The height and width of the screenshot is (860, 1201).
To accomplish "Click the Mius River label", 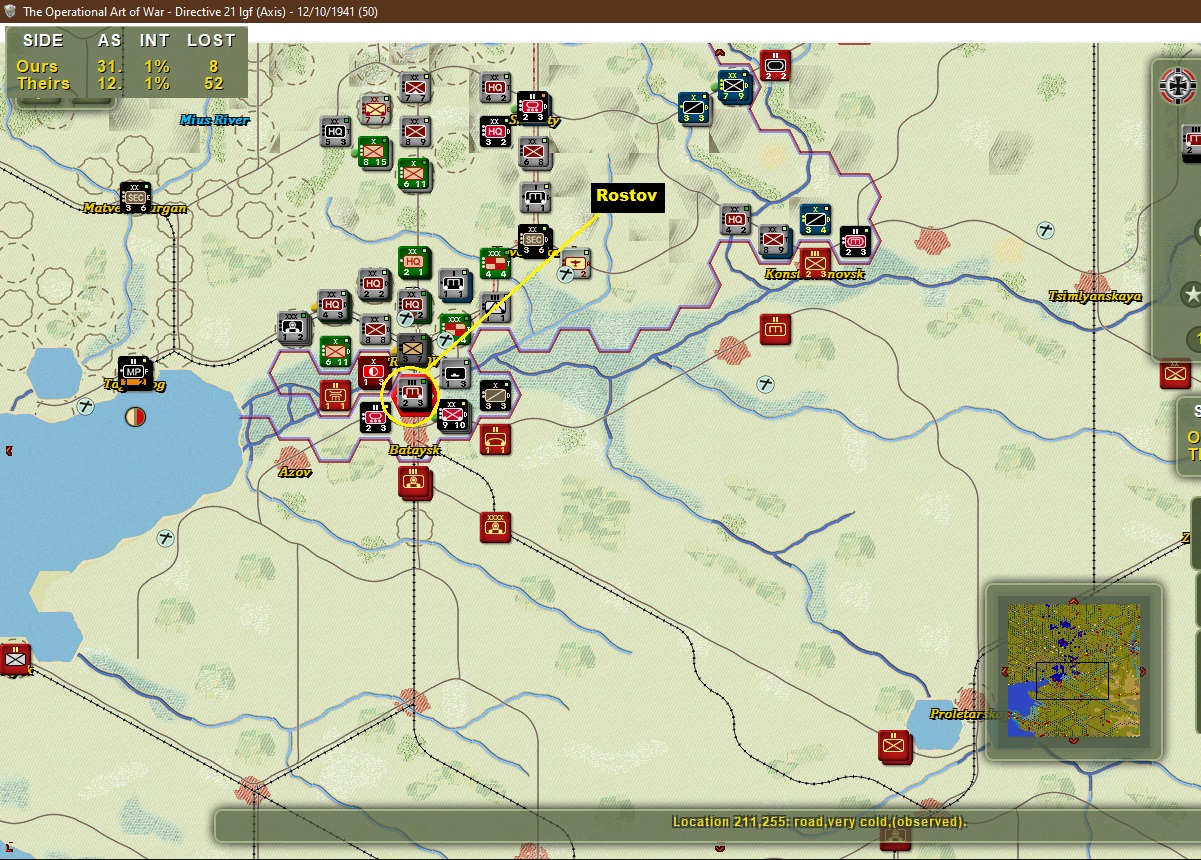I will [214, 120].
